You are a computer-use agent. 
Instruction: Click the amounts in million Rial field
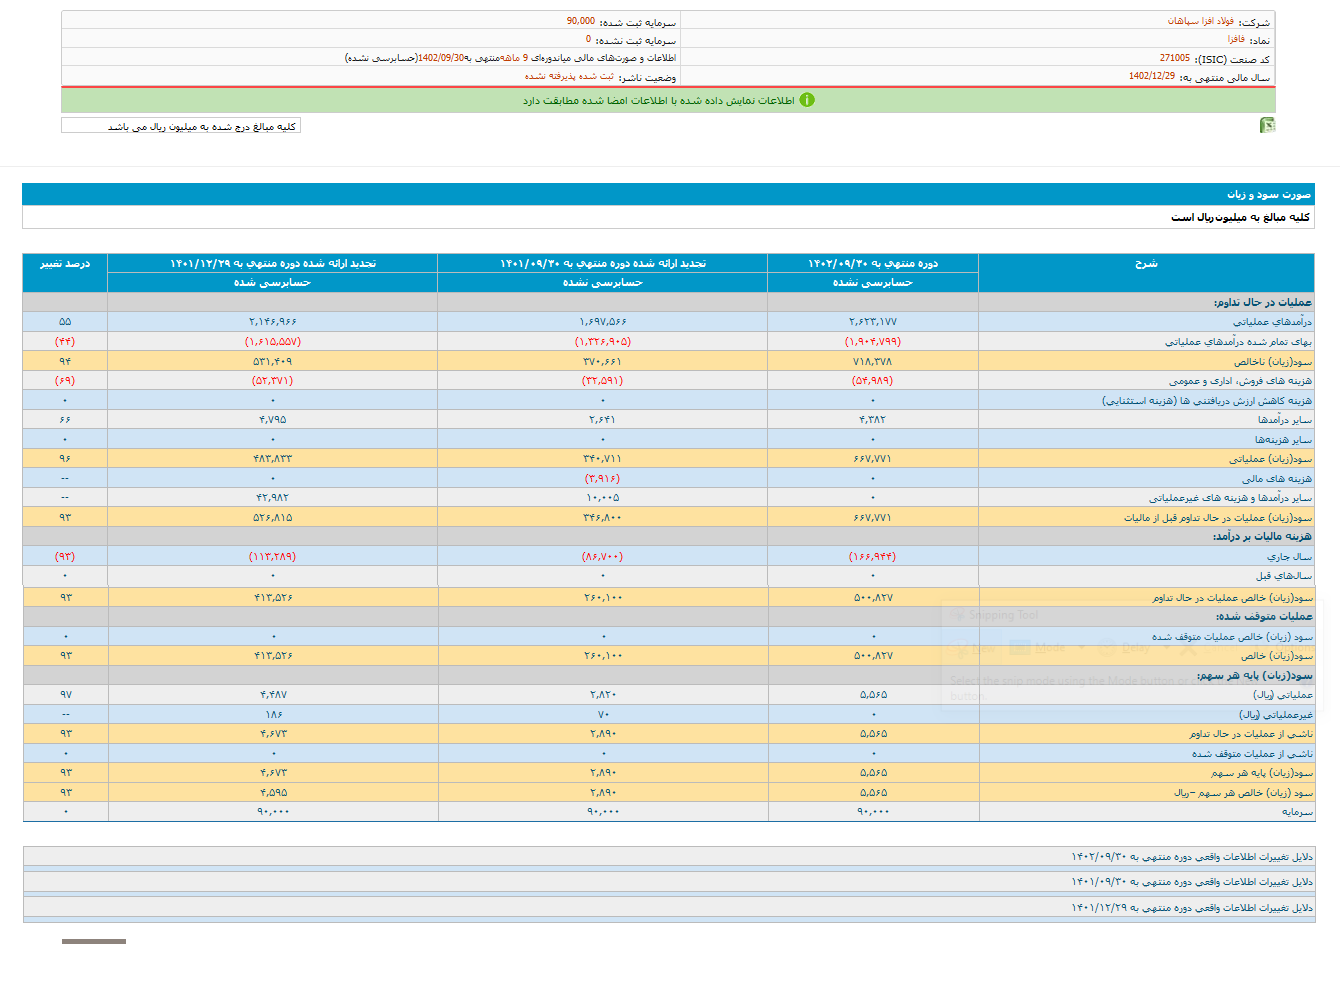[x=181, y=126]
